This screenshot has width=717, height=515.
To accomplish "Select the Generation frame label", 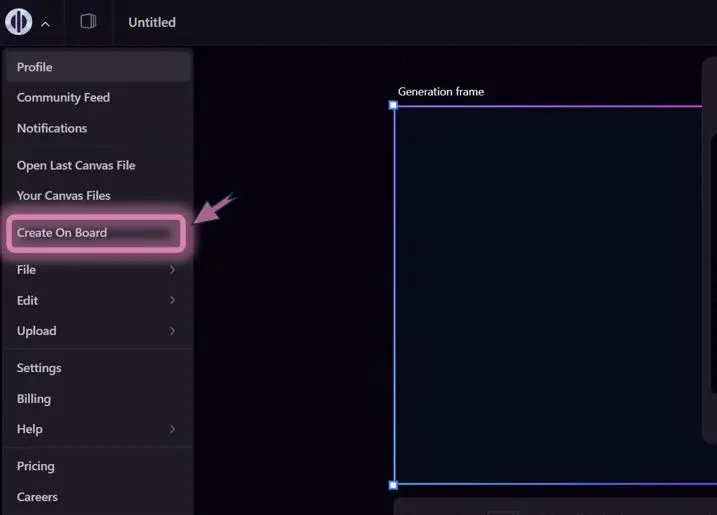I will point(441,91).
